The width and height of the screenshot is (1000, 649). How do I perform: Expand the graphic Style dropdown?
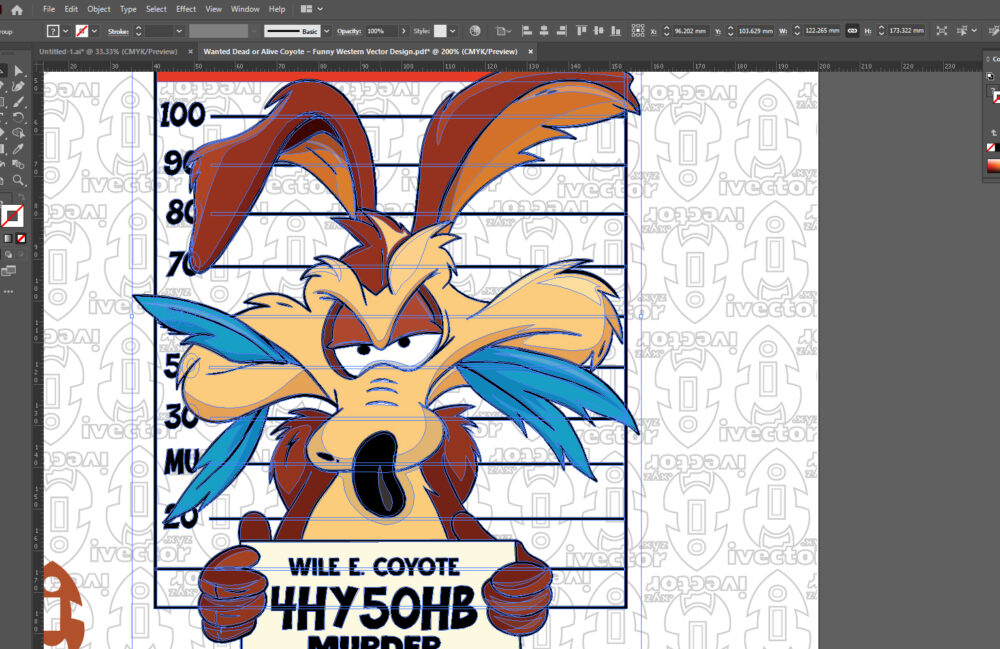coord(453,31)
